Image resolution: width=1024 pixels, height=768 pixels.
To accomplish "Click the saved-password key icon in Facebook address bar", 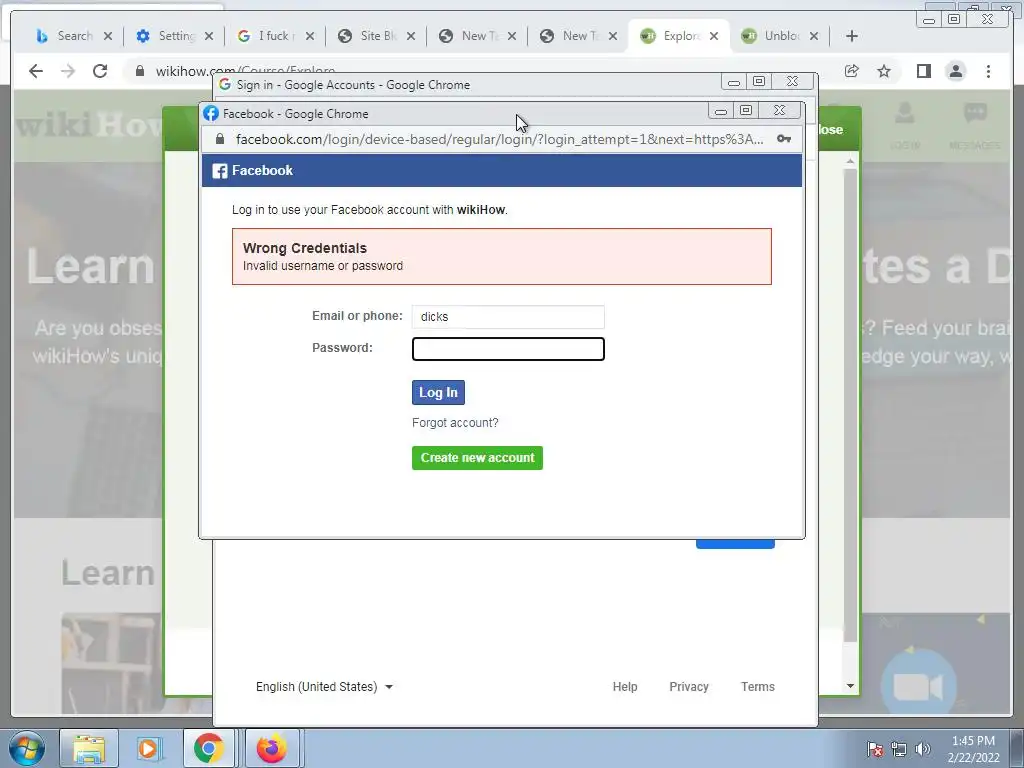I will click(784, 139).
